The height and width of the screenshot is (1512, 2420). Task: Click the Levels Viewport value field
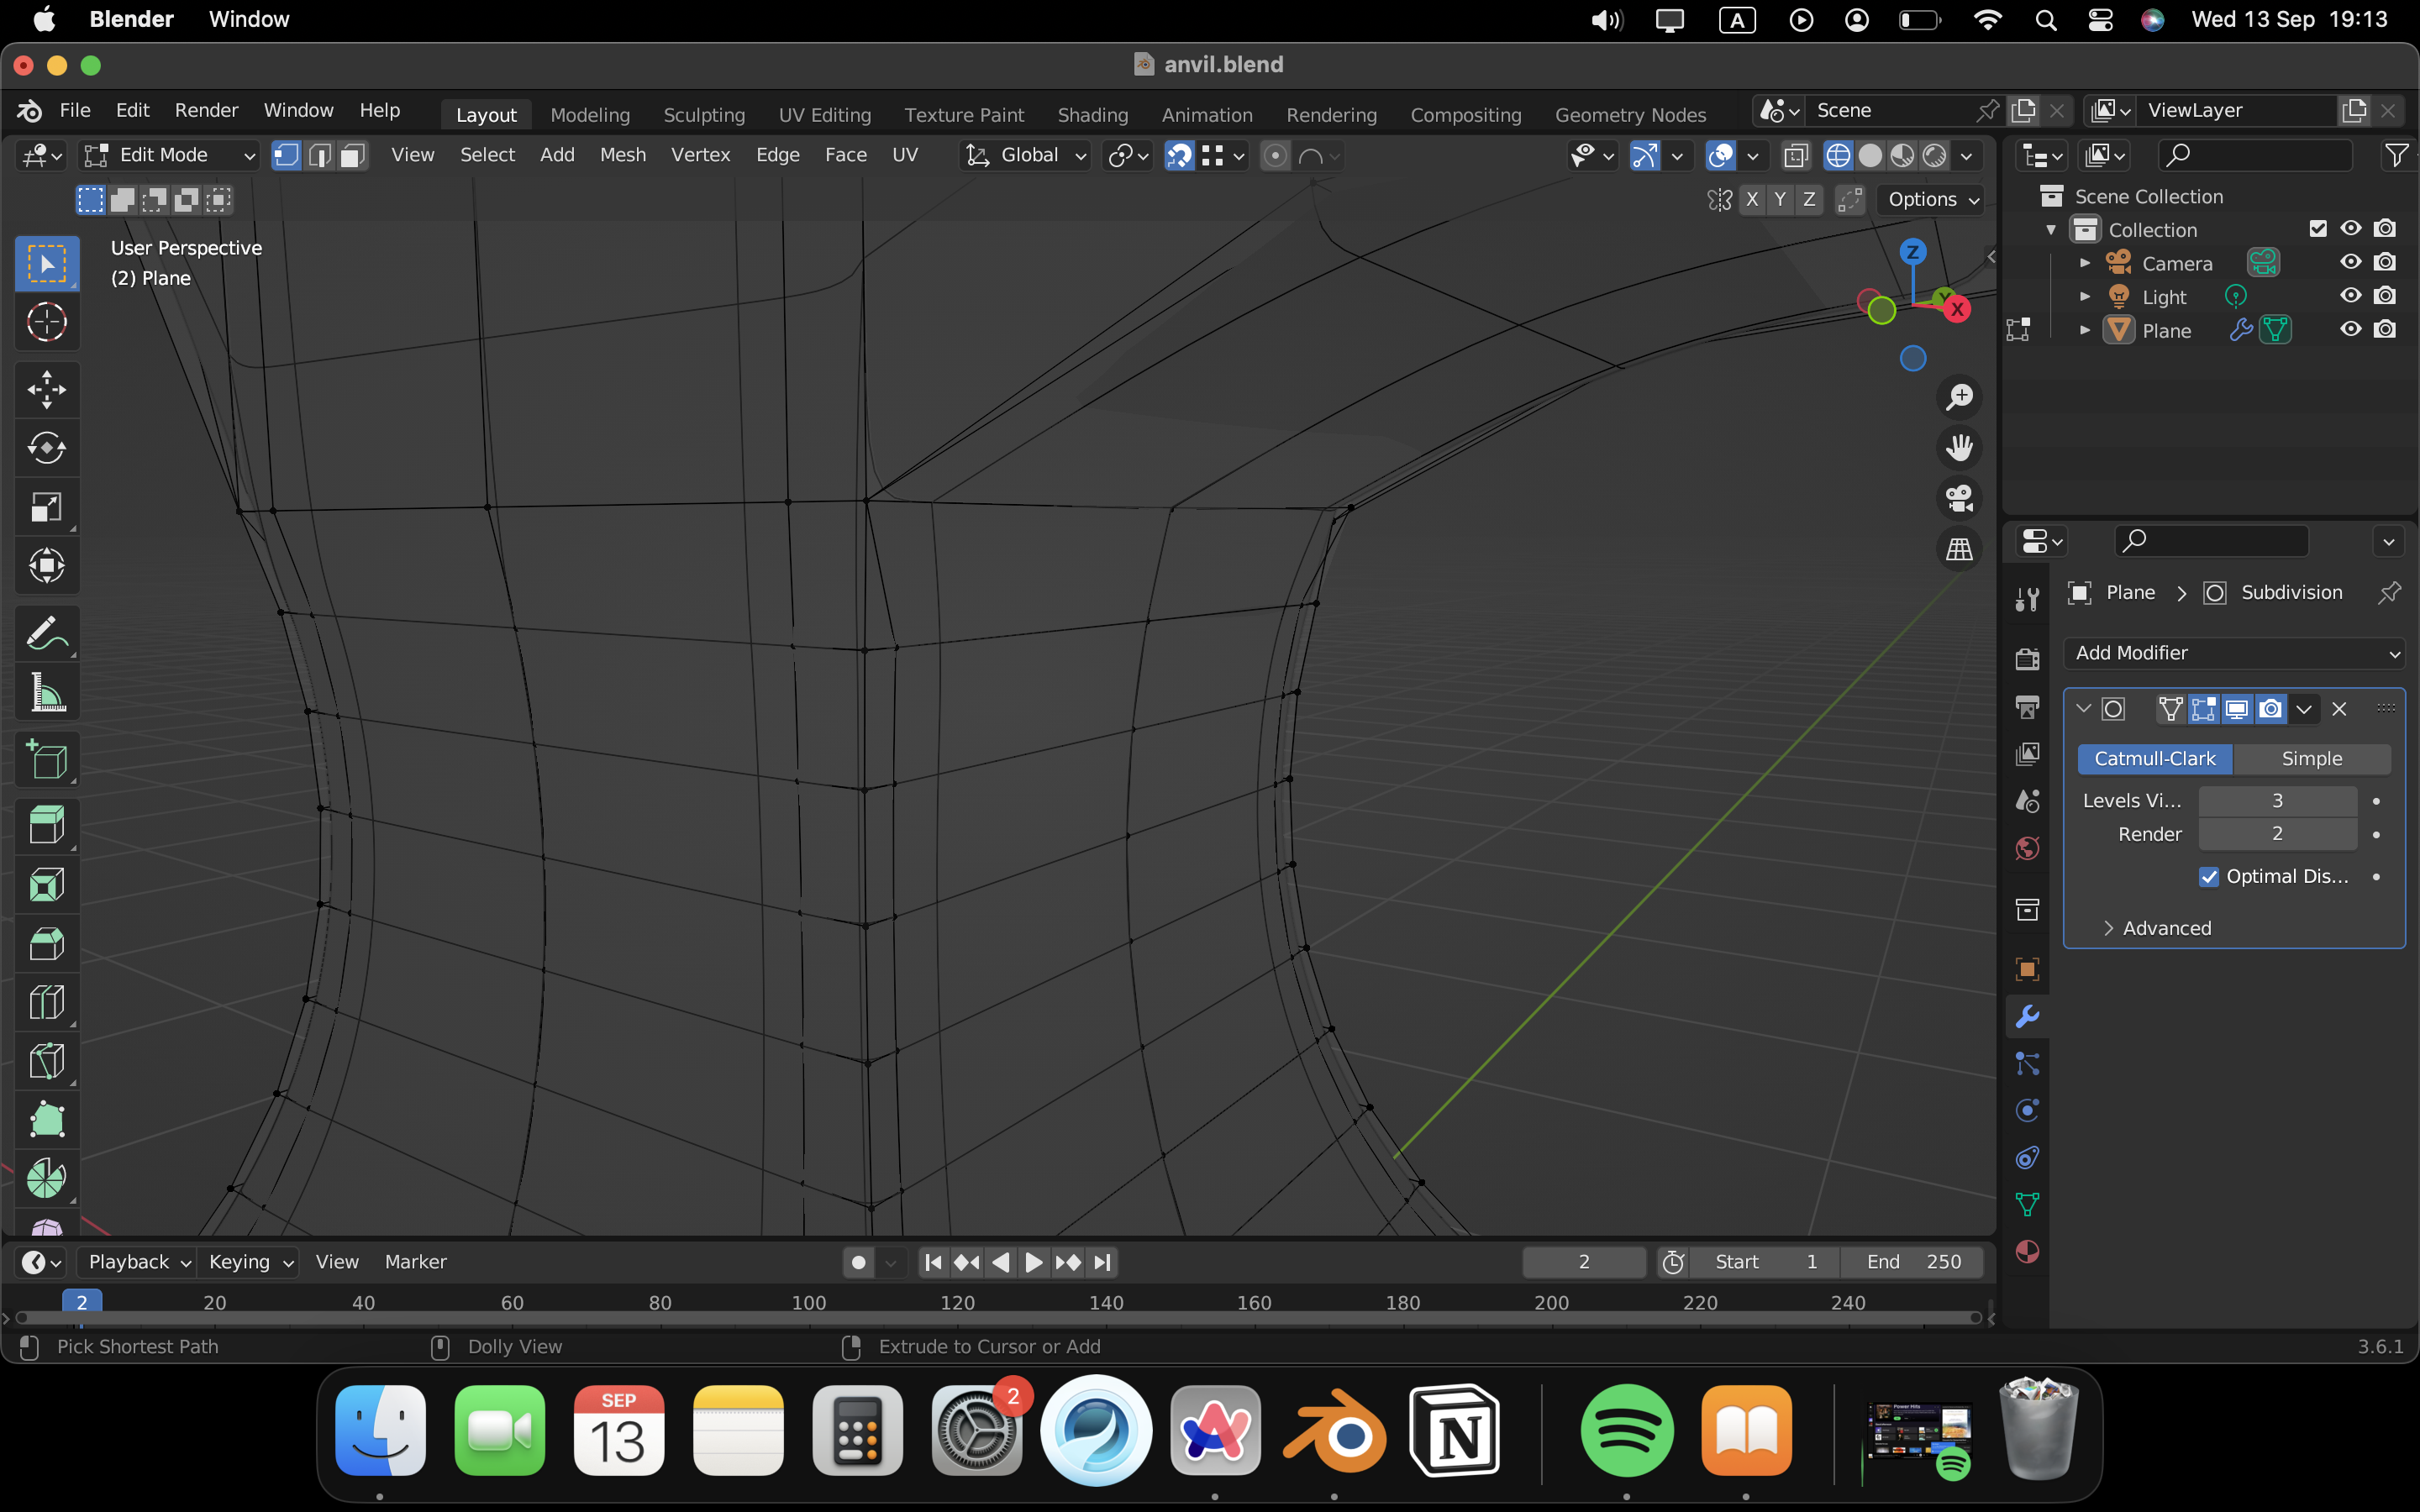(x=2277, y=801)
